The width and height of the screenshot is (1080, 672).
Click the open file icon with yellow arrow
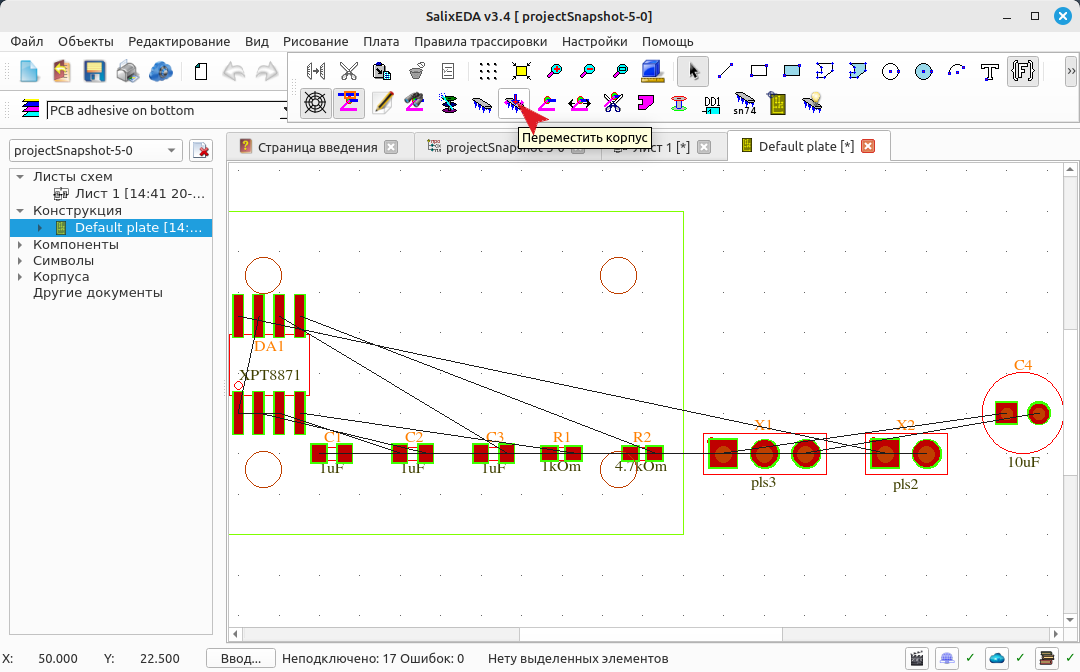62,72
